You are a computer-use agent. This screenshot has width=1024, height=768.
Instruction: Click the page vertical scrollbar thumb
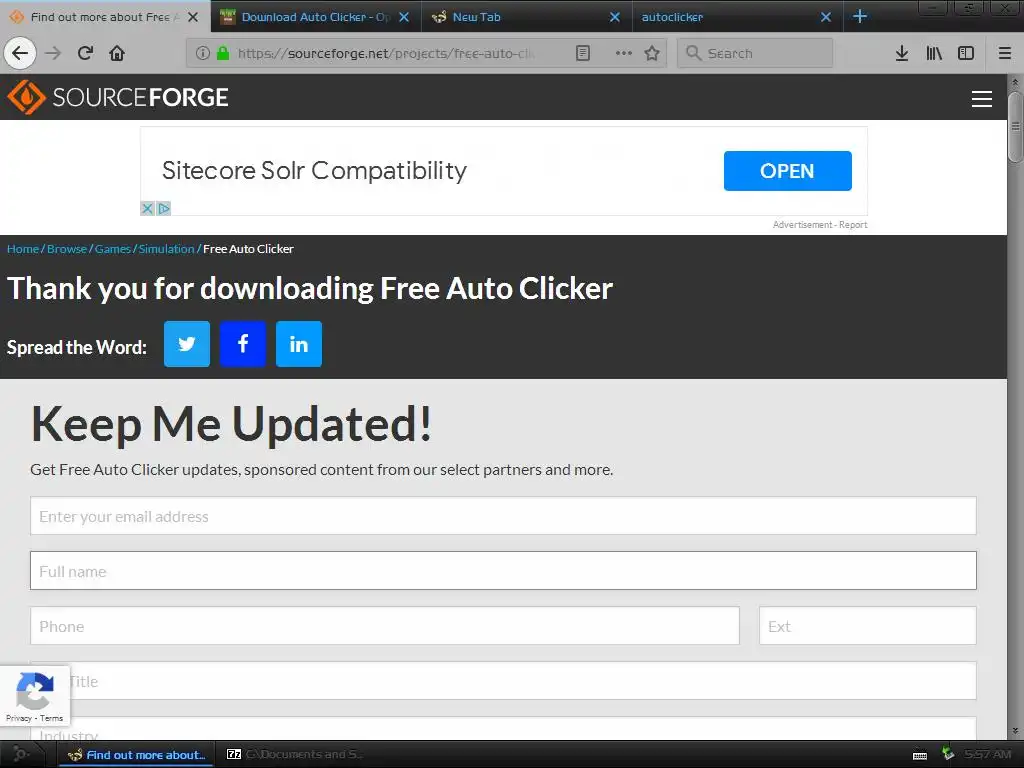(x=1015, y=127)
